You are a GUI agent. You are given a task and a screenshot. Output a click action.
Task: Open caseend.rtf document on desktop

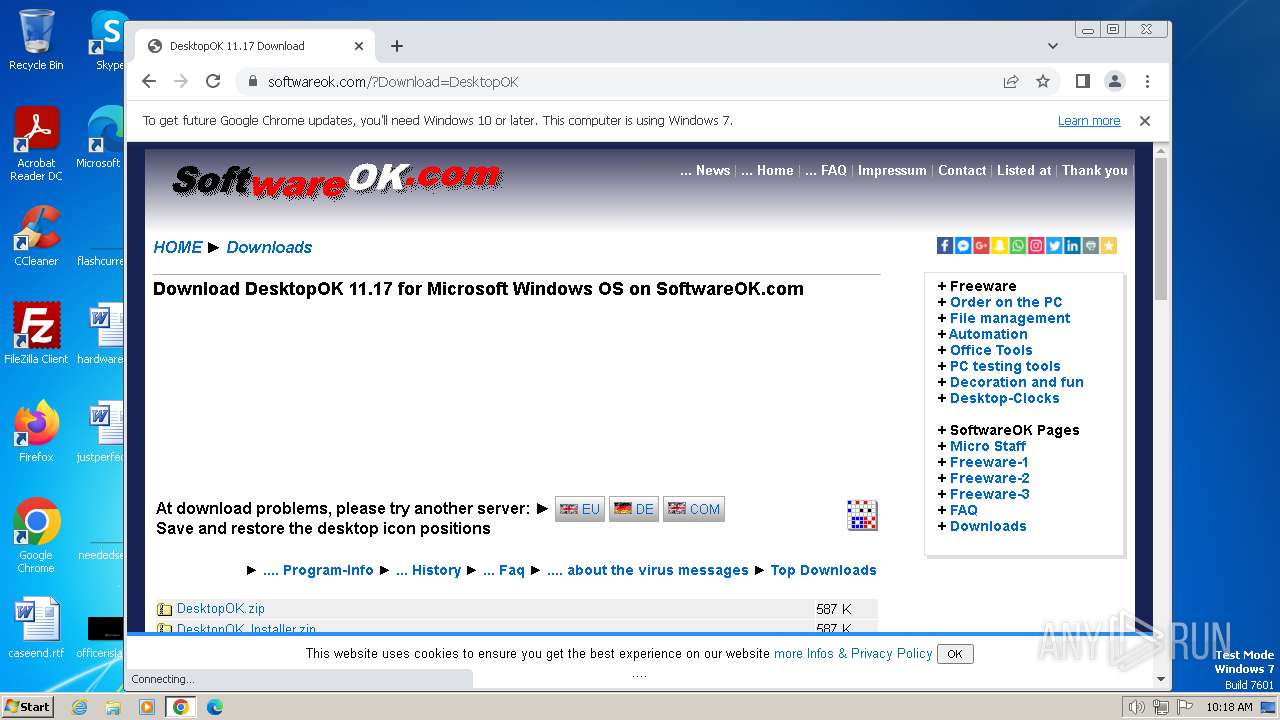tap(36, 628)
